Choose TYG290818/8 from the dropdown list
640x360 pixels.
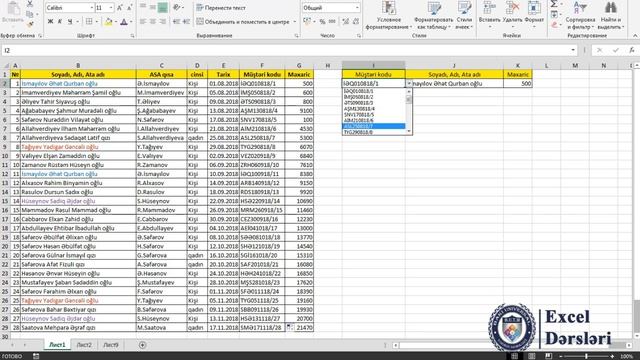click(374, 132)
